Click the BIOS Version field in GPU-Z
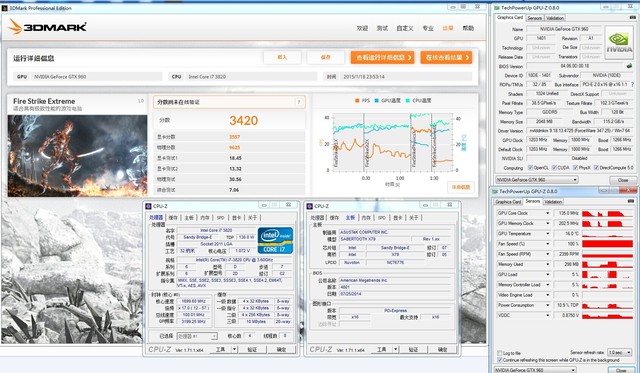Image resolution: width=640 pixels, height=373 pixels. [575, 66]
